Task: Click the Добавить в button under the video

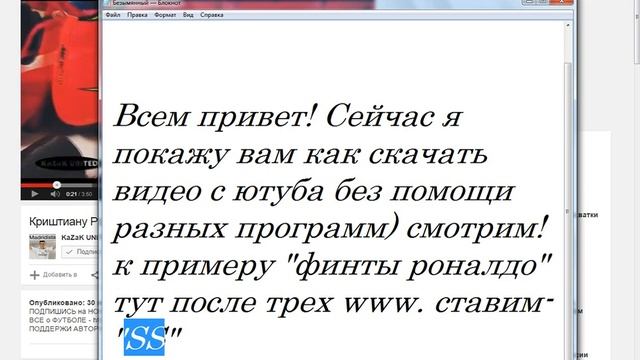Action: point(53,275)
